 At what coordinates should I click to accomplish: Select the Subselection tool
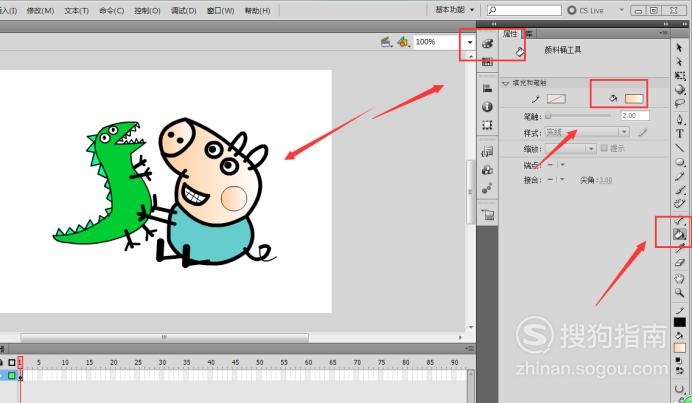[679, 62]
